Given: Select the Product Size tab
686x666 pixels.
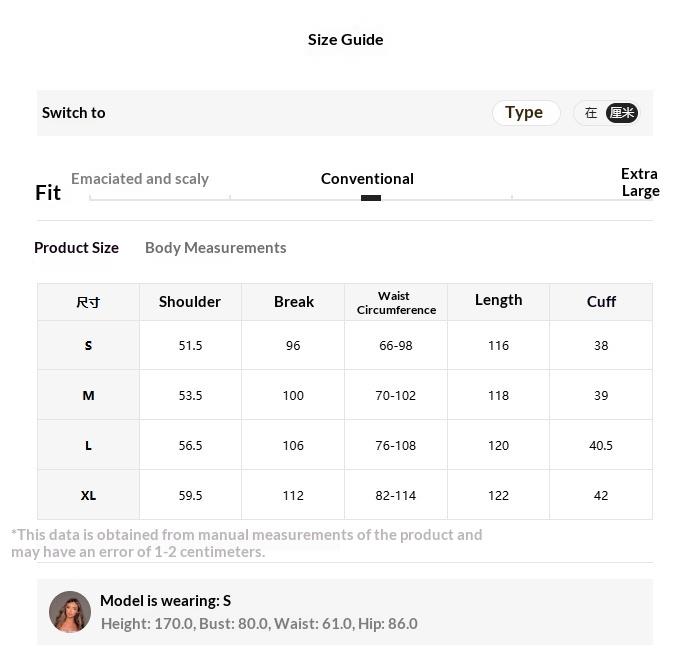Looking at the screenshot, I should (x=77, y=248).
